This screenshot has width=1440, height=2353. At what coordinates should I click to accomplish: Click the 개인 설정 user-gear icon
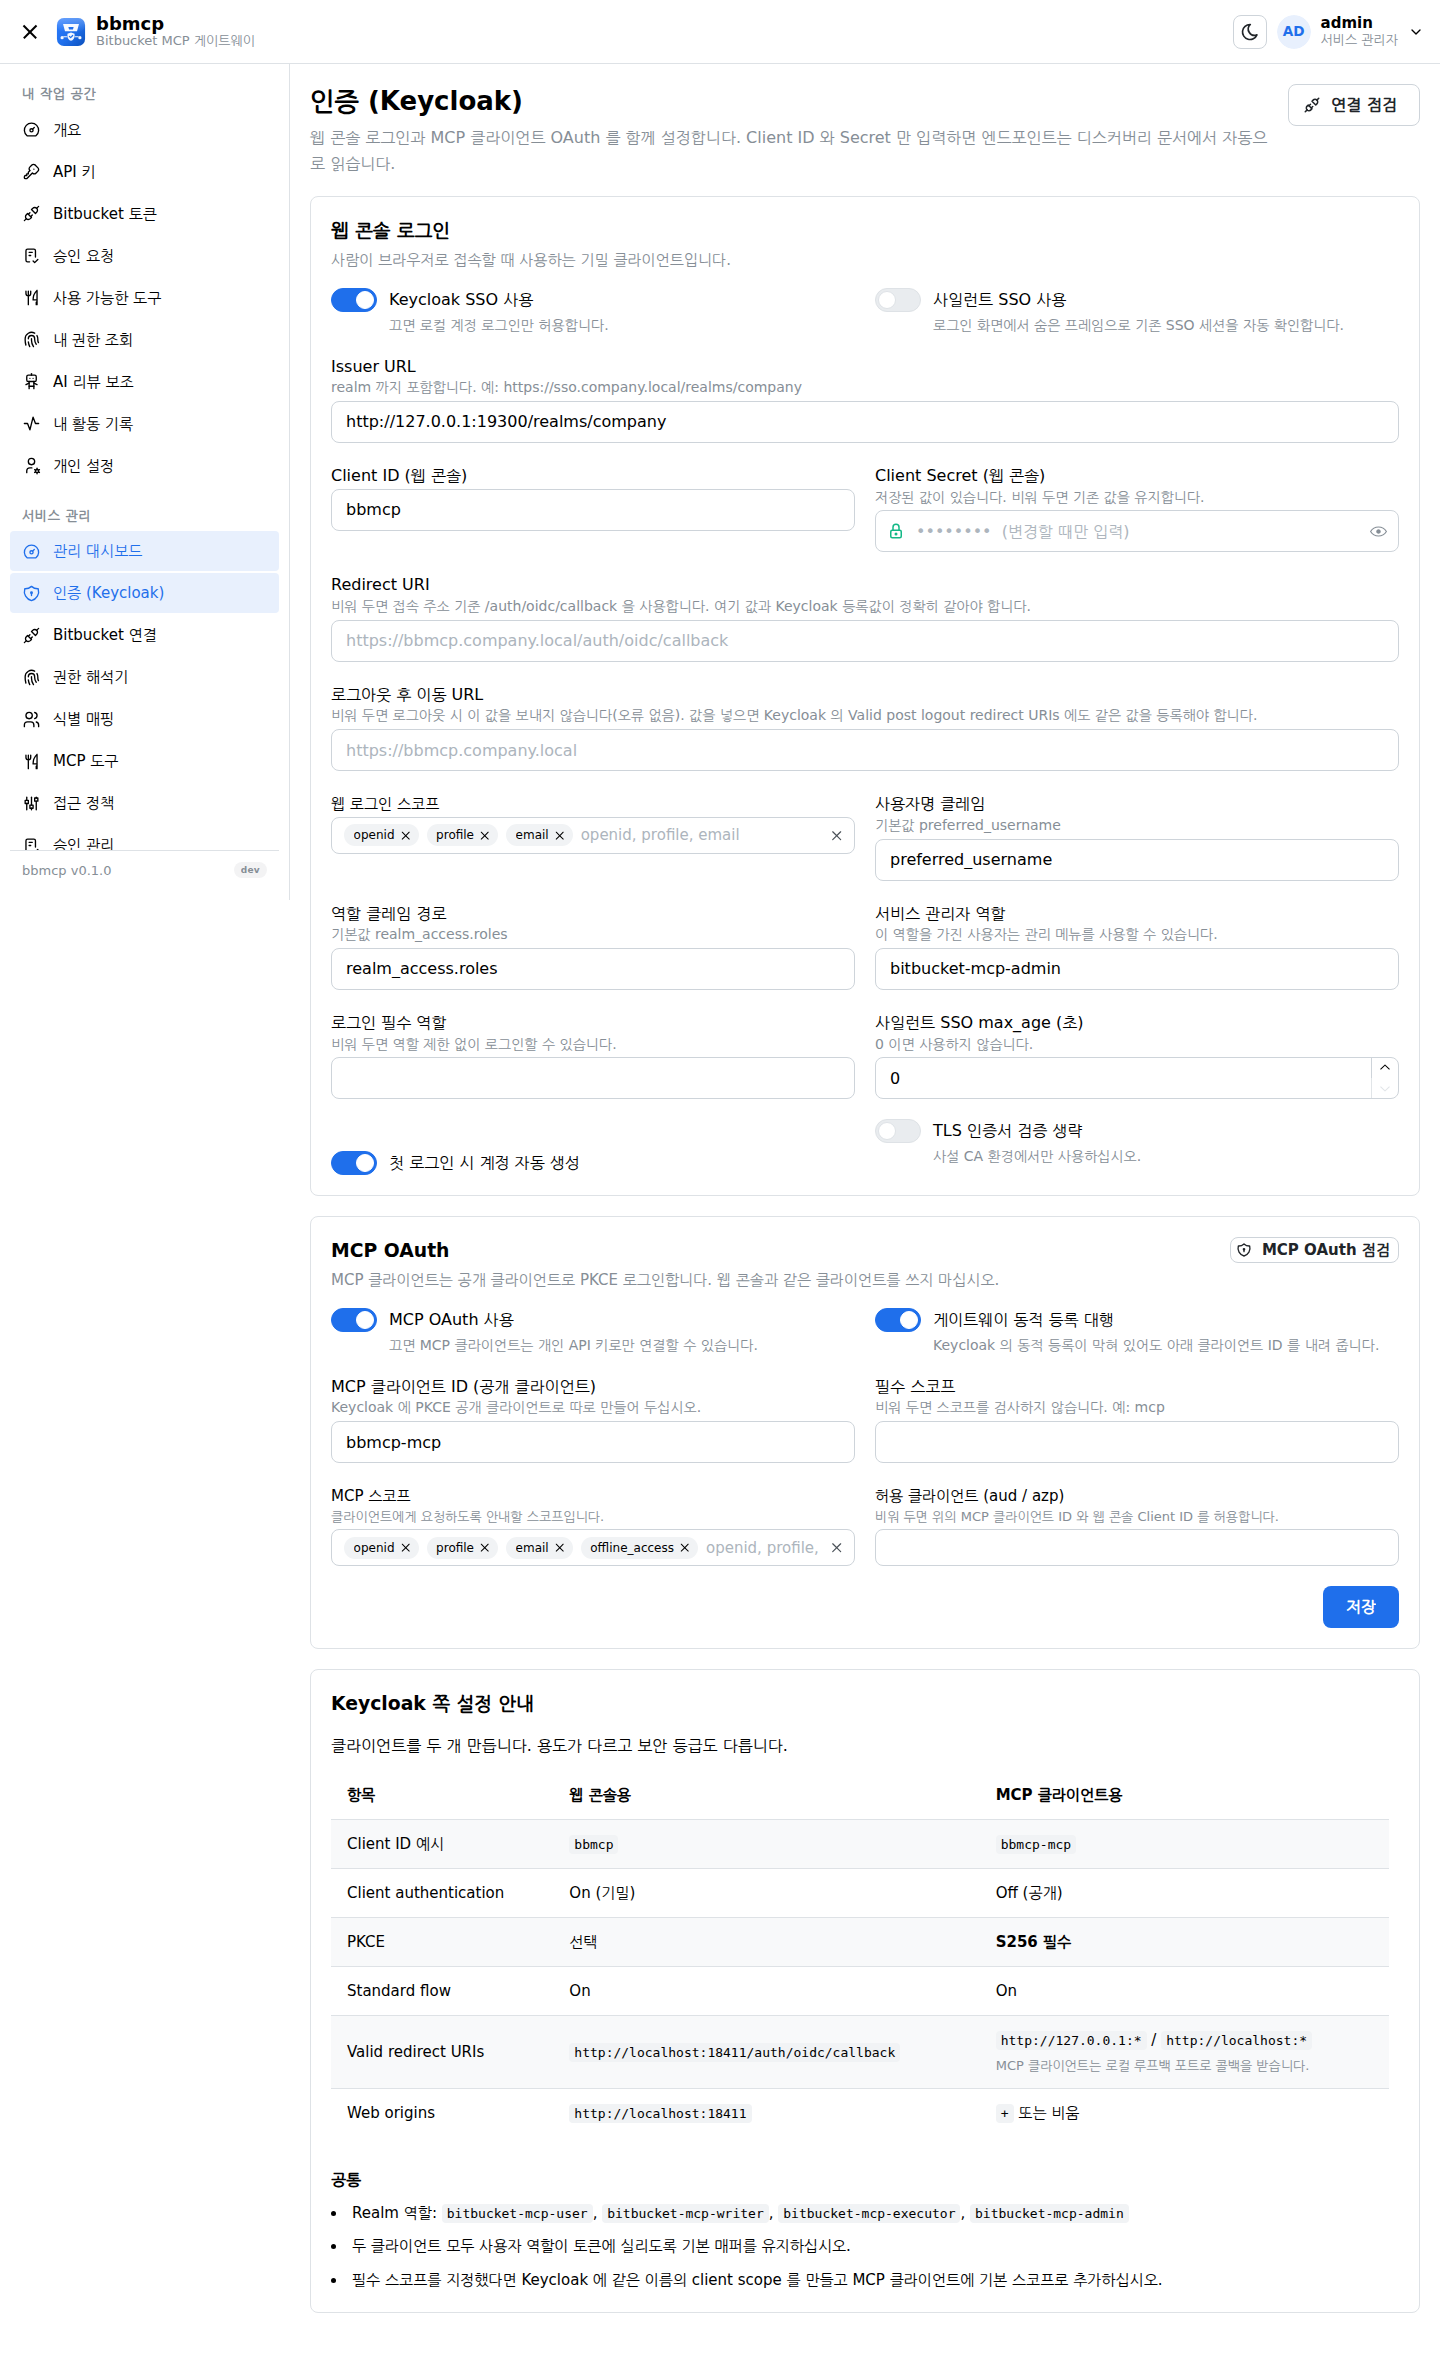pyautogui.click(x=32, y=466)
